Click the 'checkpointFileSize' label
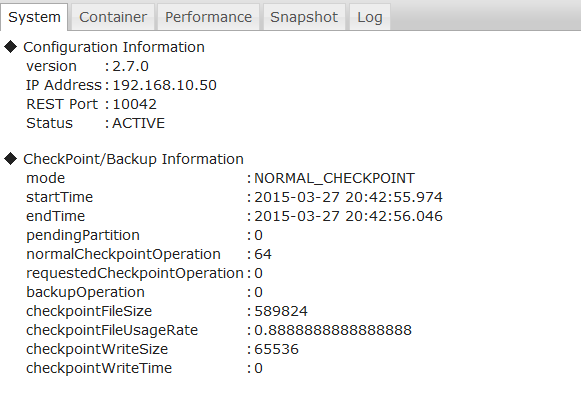 click(x=89, y=311)
